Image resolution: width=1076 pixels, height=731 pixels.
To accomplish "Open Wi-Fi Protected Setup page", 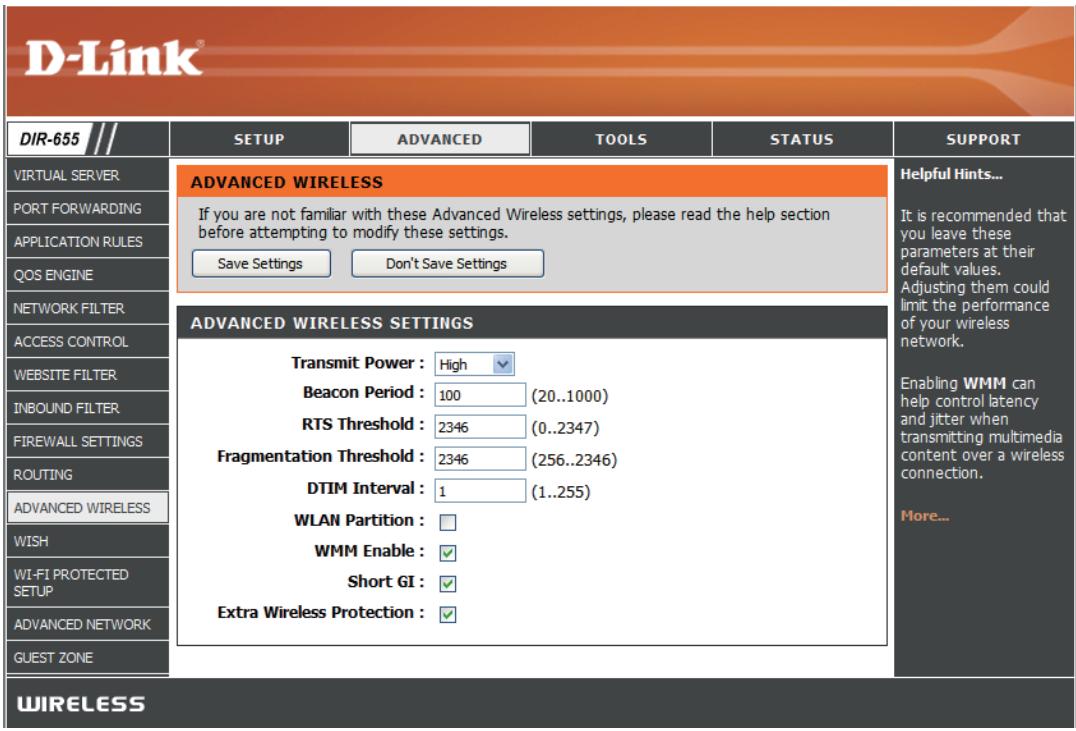I will click(x=87, y=582).
